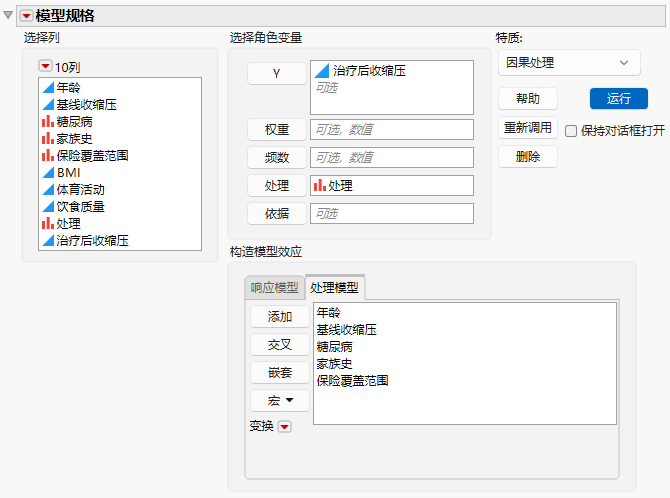Click the nominal icon beside 家族史 in the column list
Screen dimensions: 670x498
[48, 138]
